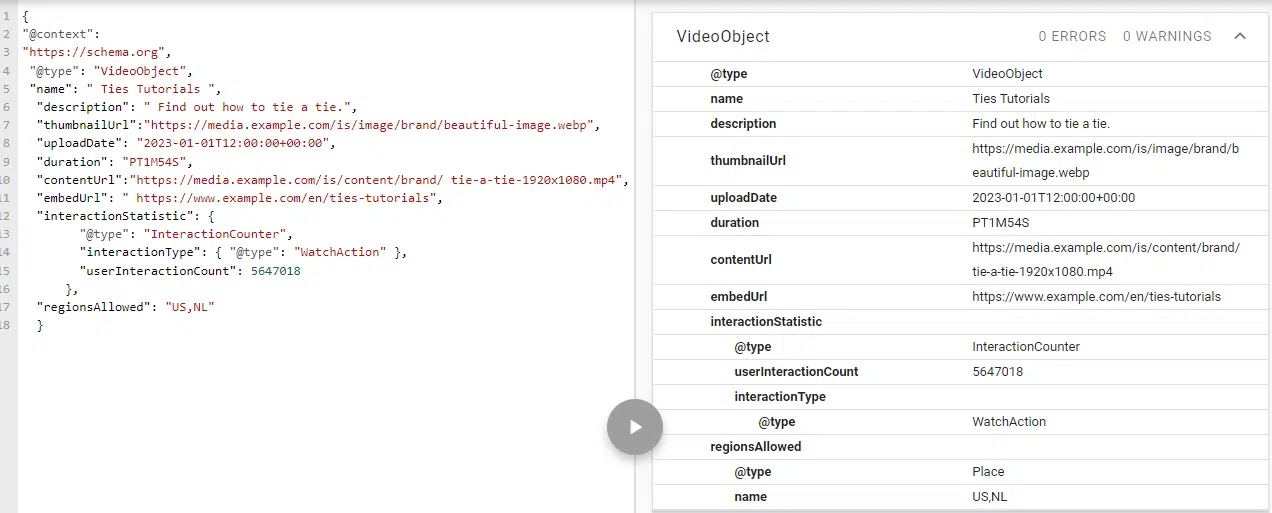Viewport: 1272px width, 513px height.
Task: Click the interactionStatistic row in results
Action: point(960,322)
